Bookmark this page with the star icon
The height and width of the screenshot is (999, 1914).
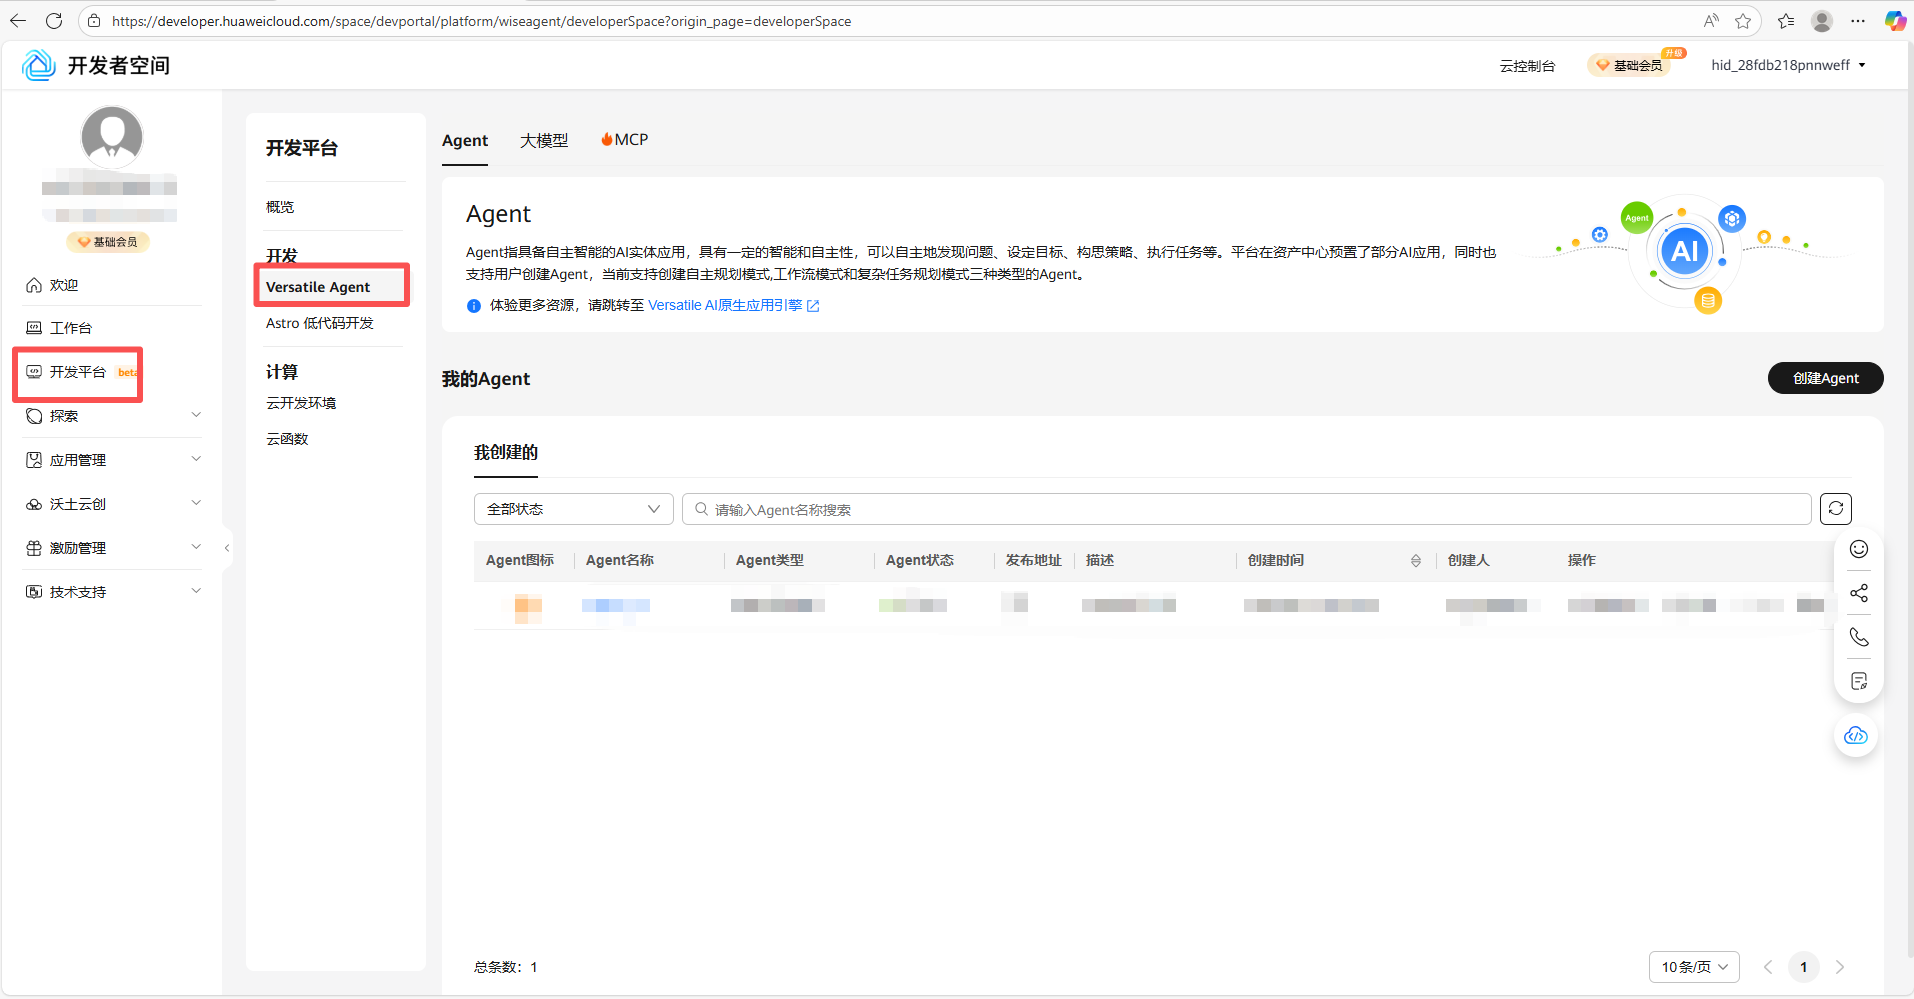(1743, 21)
